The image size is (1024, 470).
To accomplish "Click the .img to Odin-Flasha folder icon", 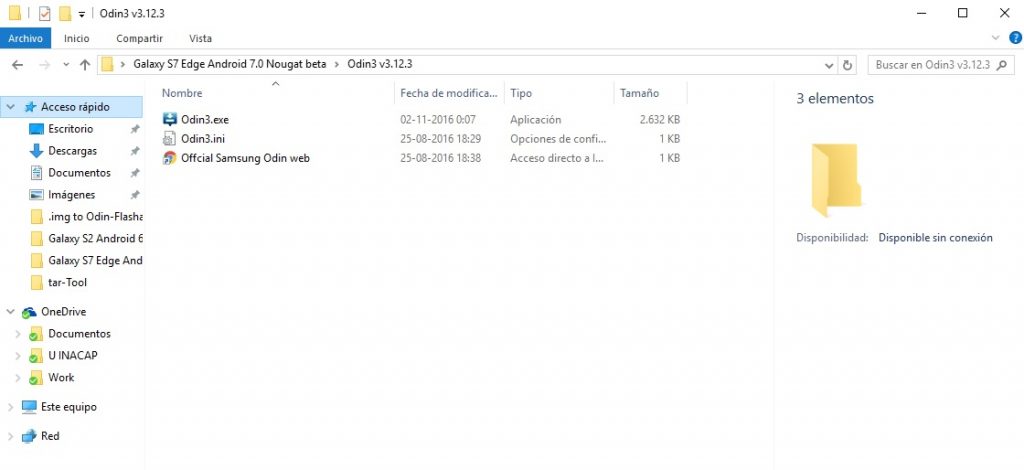I will pyautogui.click(x=37, y=217).
